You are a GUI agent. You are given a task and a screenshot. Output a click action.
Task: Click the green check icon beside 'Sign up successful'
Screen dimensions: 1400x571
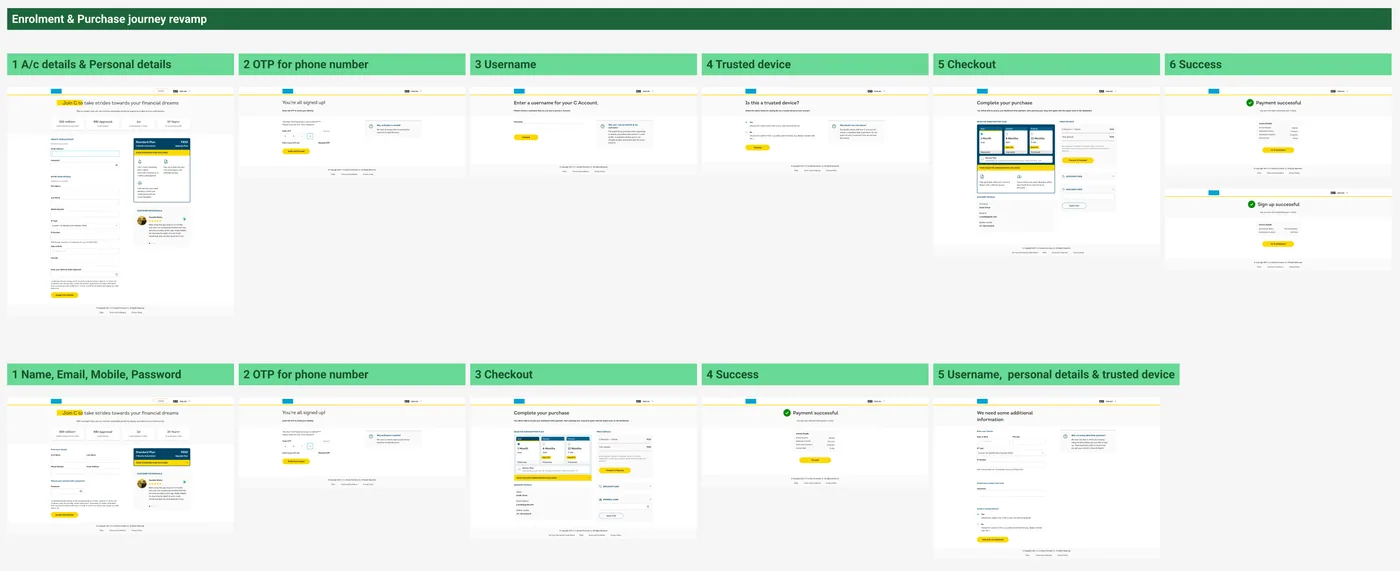tap(1250, 204)
